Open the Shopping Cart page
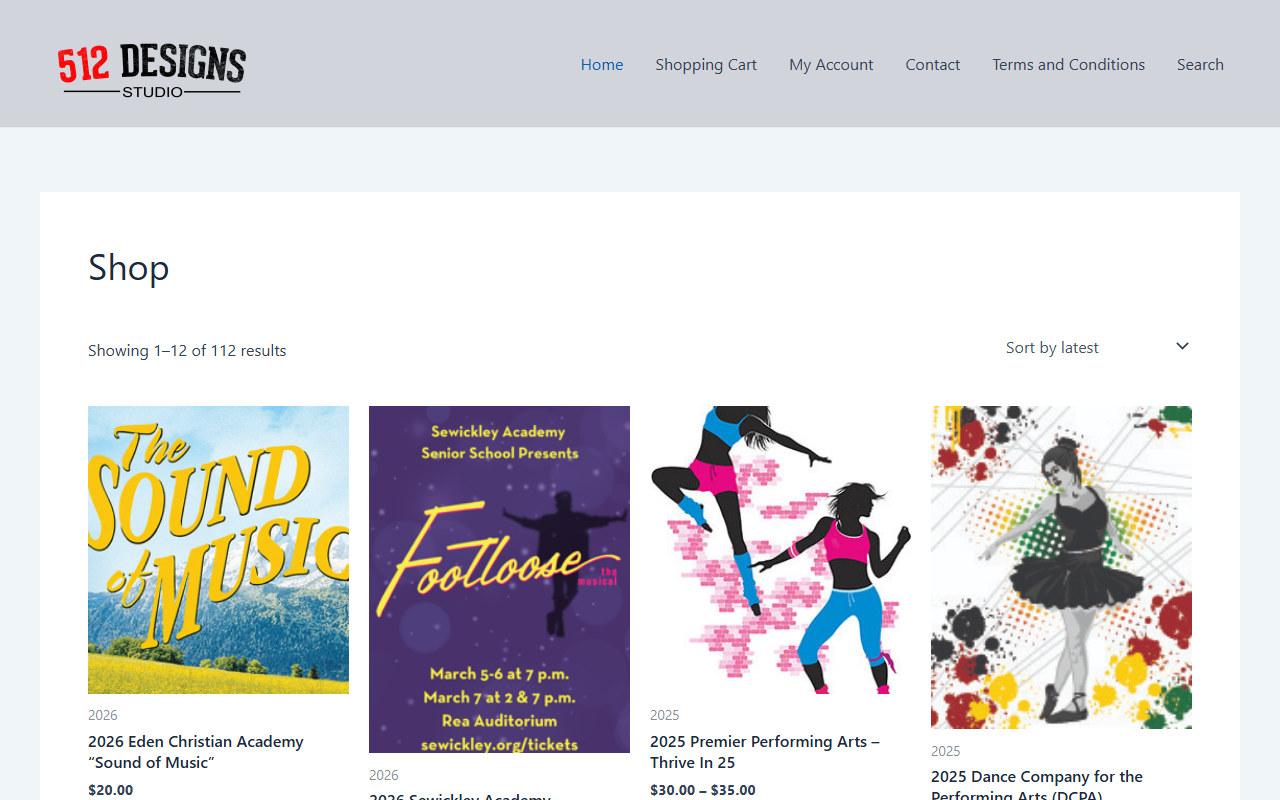This screenshot has width=1280, height=800. [706, 64]
